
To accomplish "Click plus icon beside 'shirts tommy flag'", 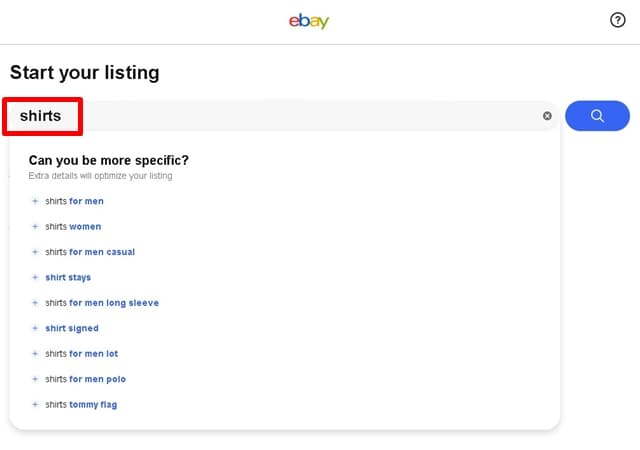I will click(x=35, y=405).
